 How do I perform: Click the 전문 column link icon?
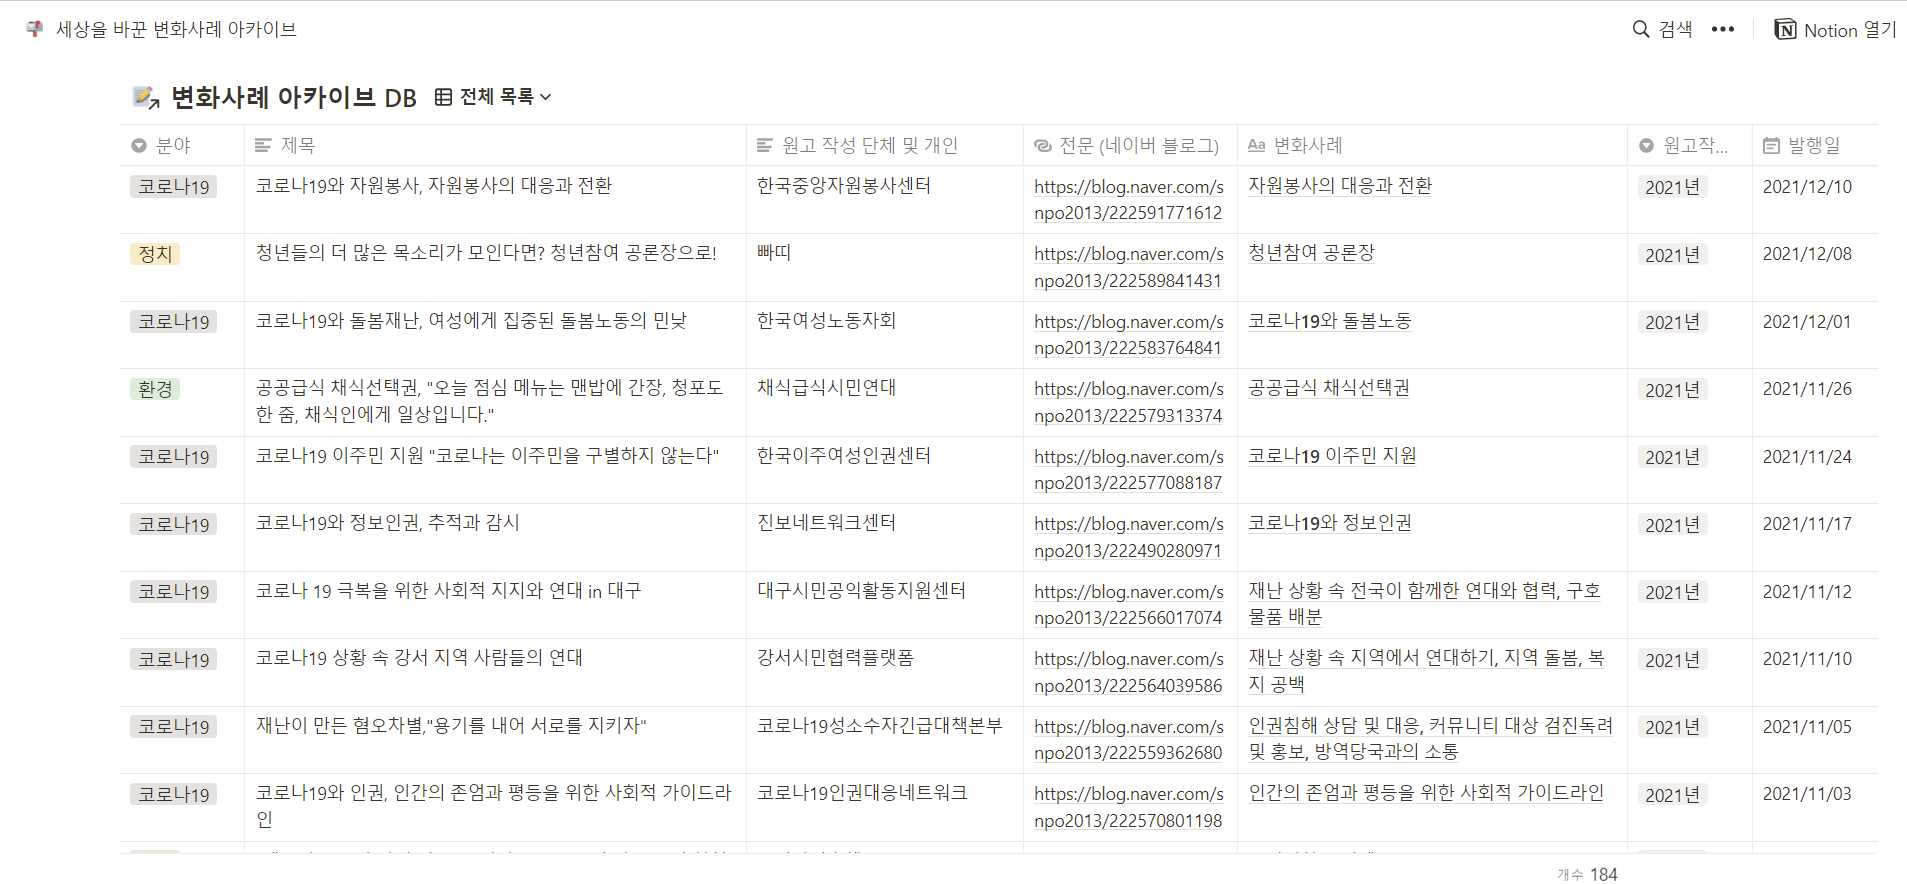(x=1043, y=146)
